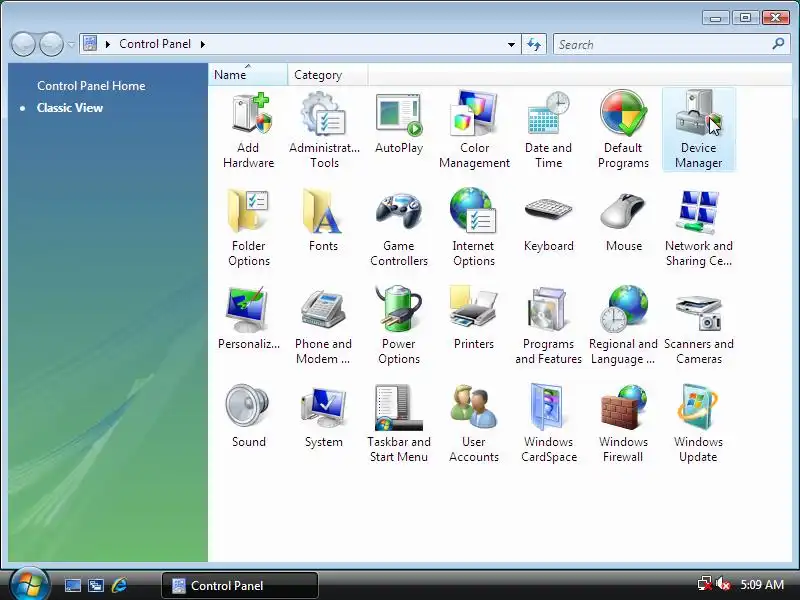Select Control Panel taskbar button
800x600 pixels.
pyautogui.click(x=240, y=585)
